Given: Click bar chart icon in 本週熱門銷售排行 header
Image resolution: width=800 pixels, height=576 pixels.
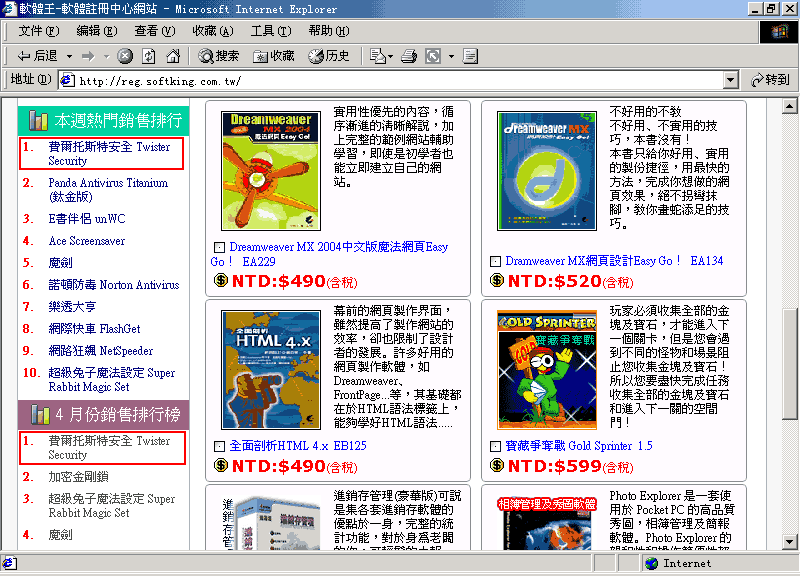Looking at the screenshot, I should [x=38, y=120].
